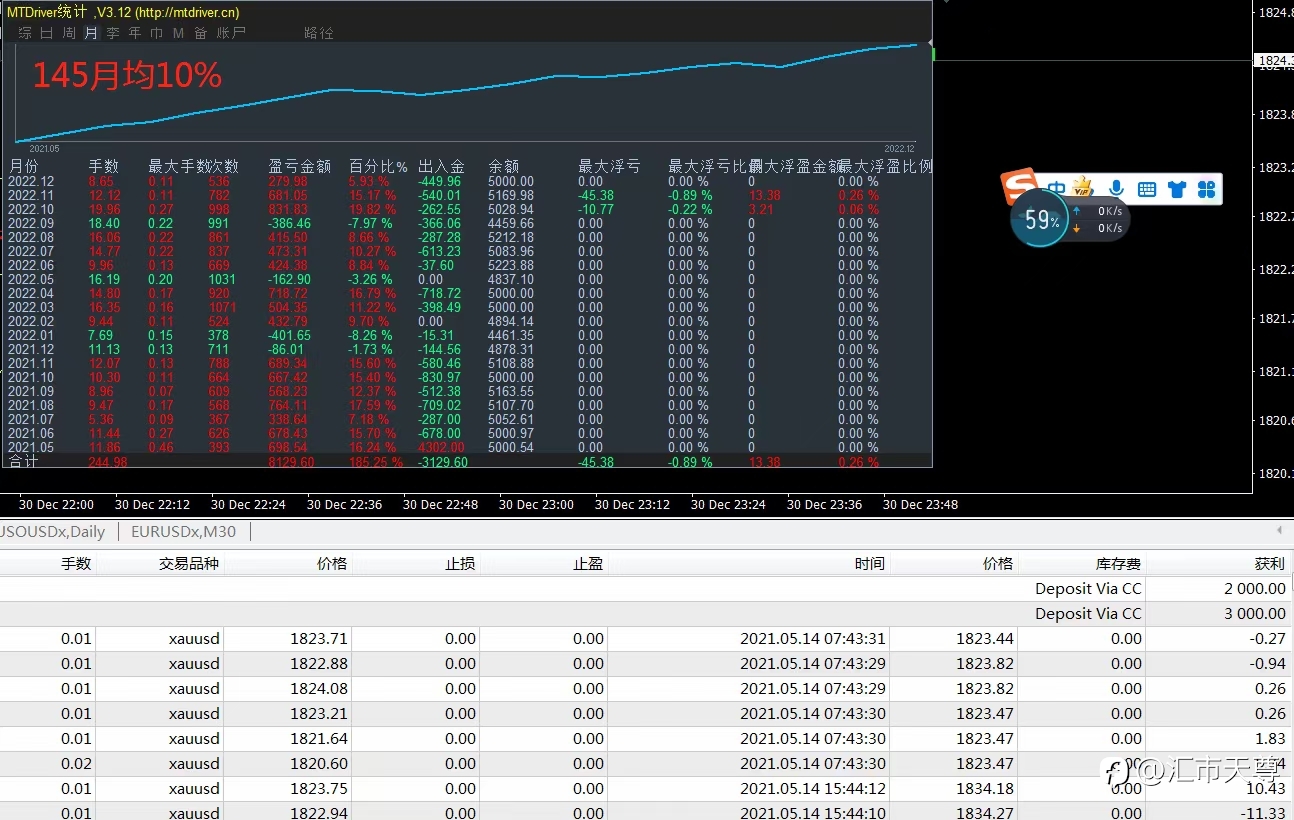Open the EURUSDx,M30 chart tab
The width and height of the screenshot is (1294, 820).
184,532
